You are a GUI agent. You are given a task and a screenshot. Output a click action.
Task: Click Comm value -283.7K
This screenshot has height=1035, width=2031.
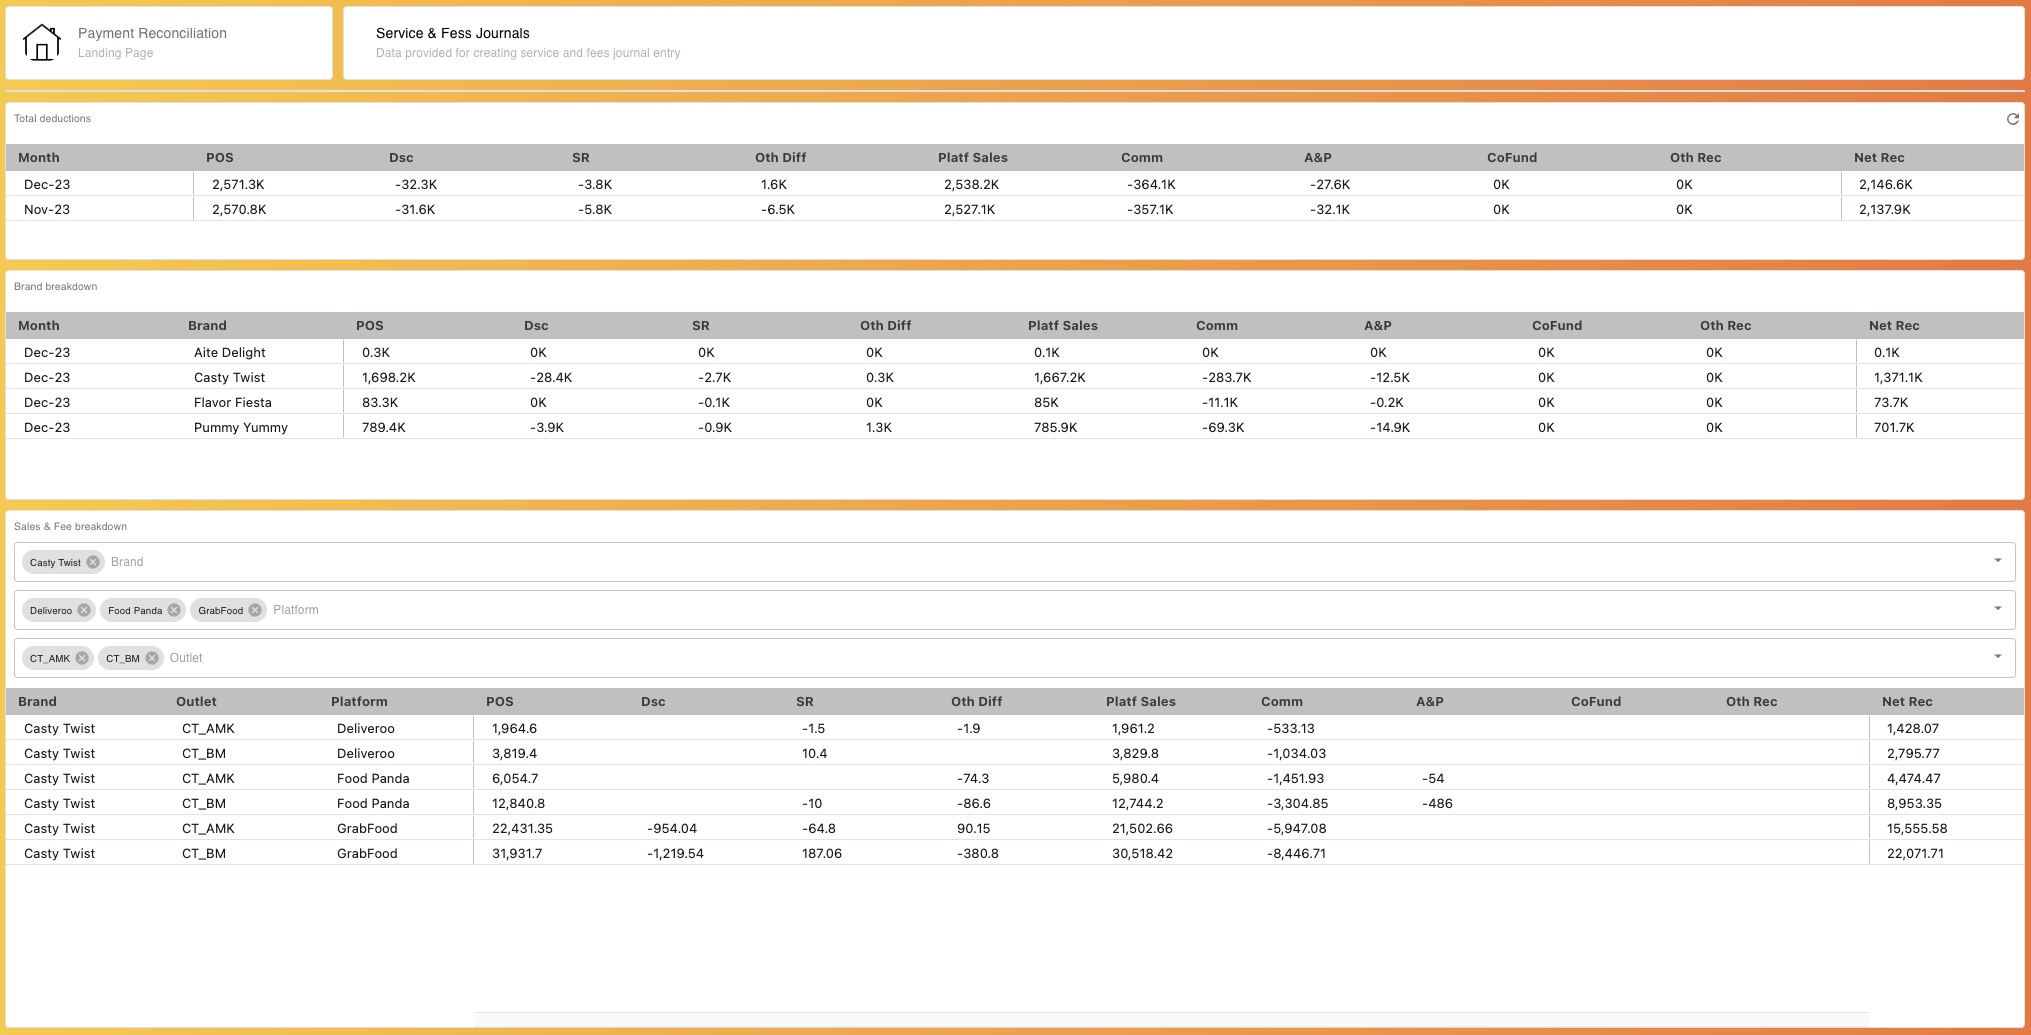pos(1226,377)
